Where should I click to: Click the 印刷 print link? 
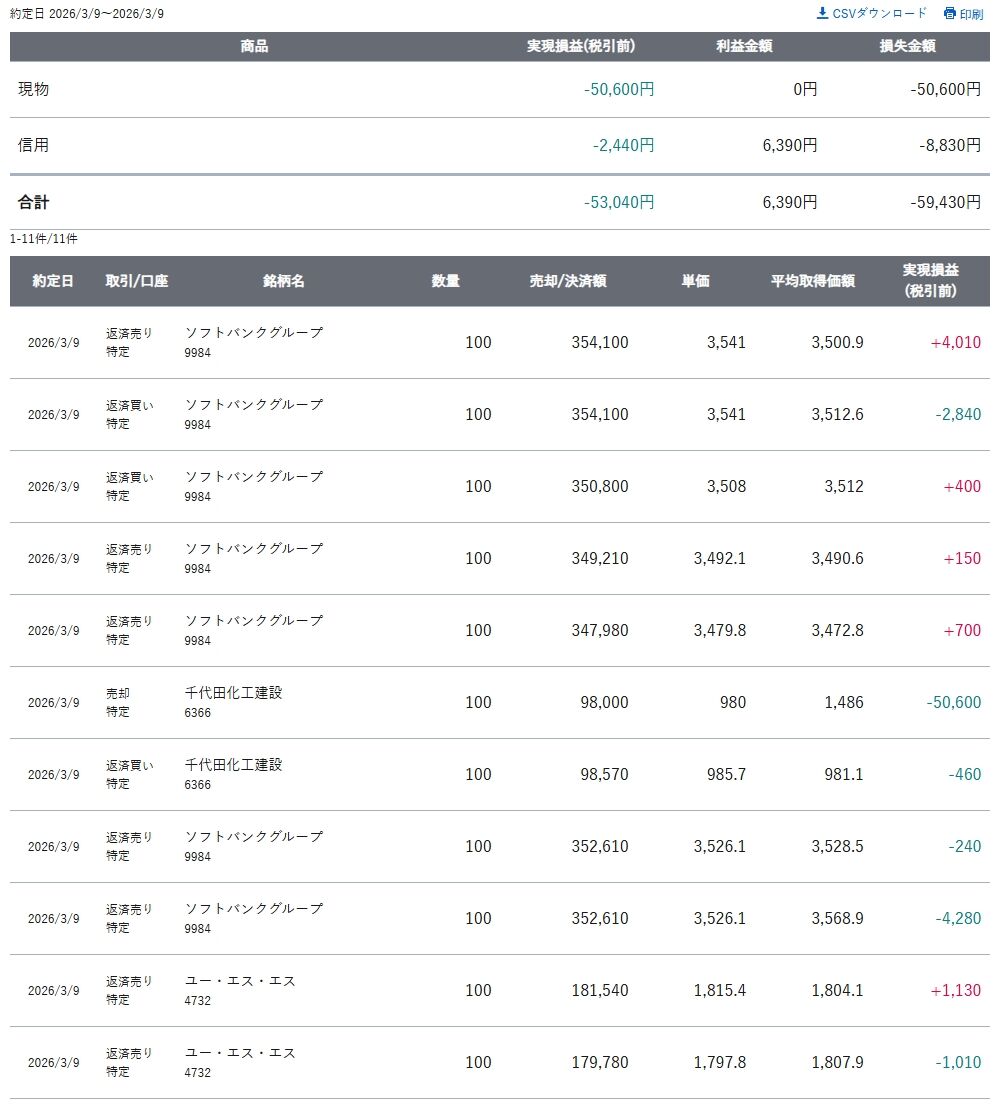click(971, 14)
